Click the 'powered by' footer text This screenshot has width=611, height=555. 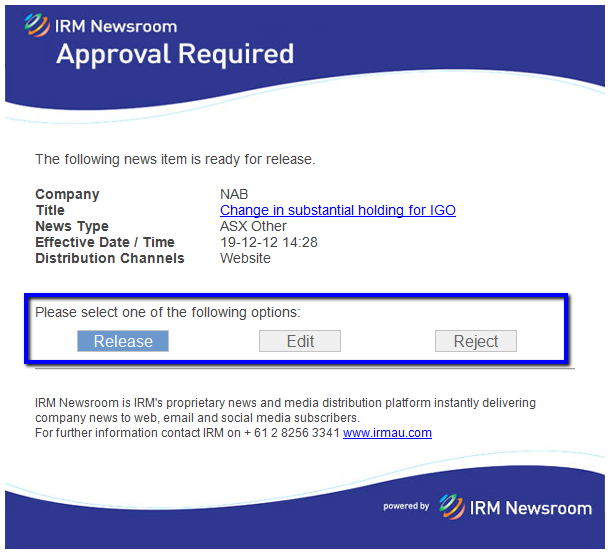click(406, 506)
